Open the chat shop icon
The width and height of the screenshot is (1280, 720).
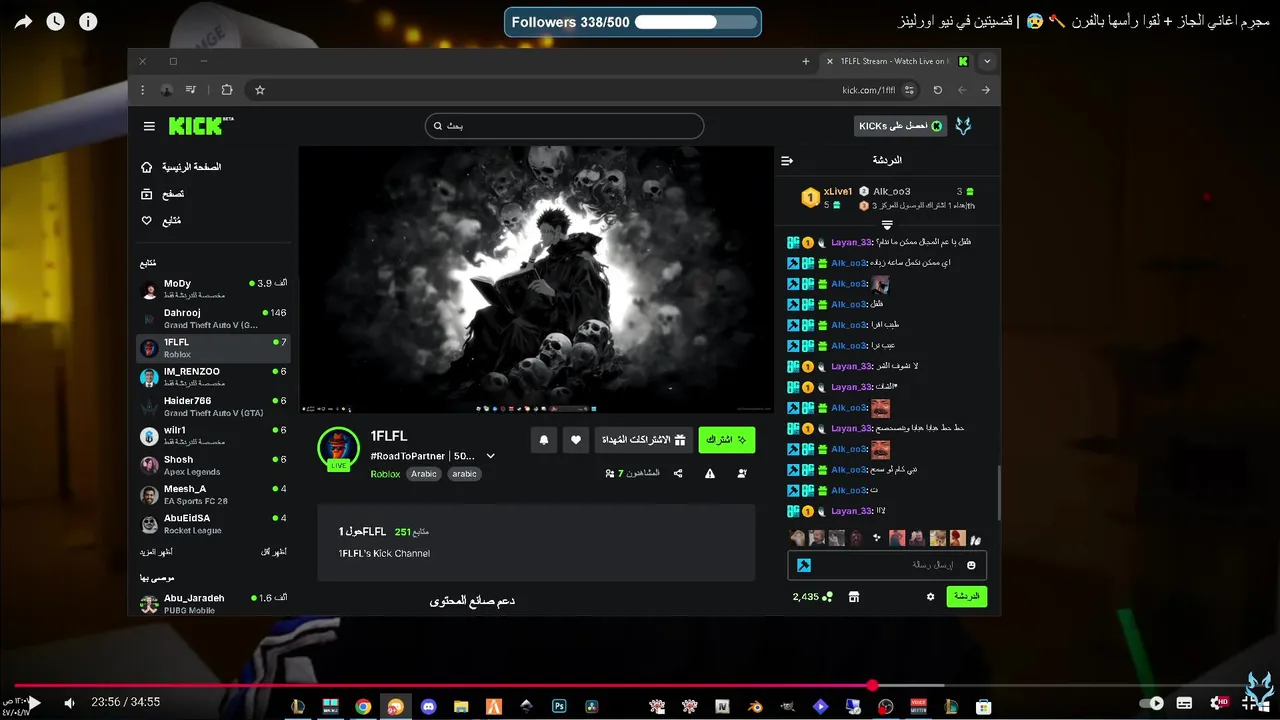point(854,597)
